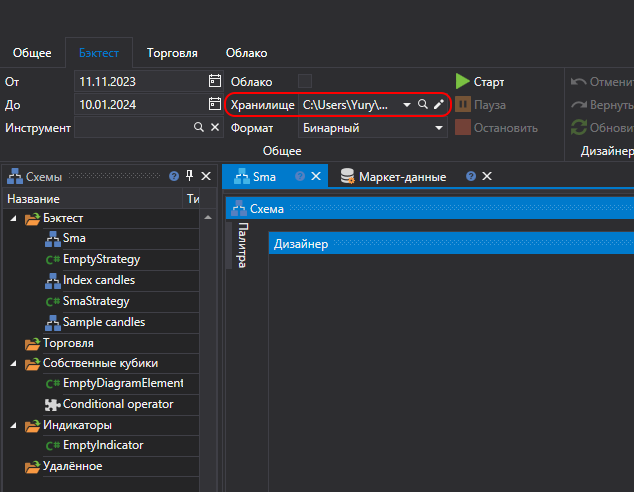Start the backtest with green Старт icon
The width and height of the screenshot is (634, 492).
click(462, 81)
